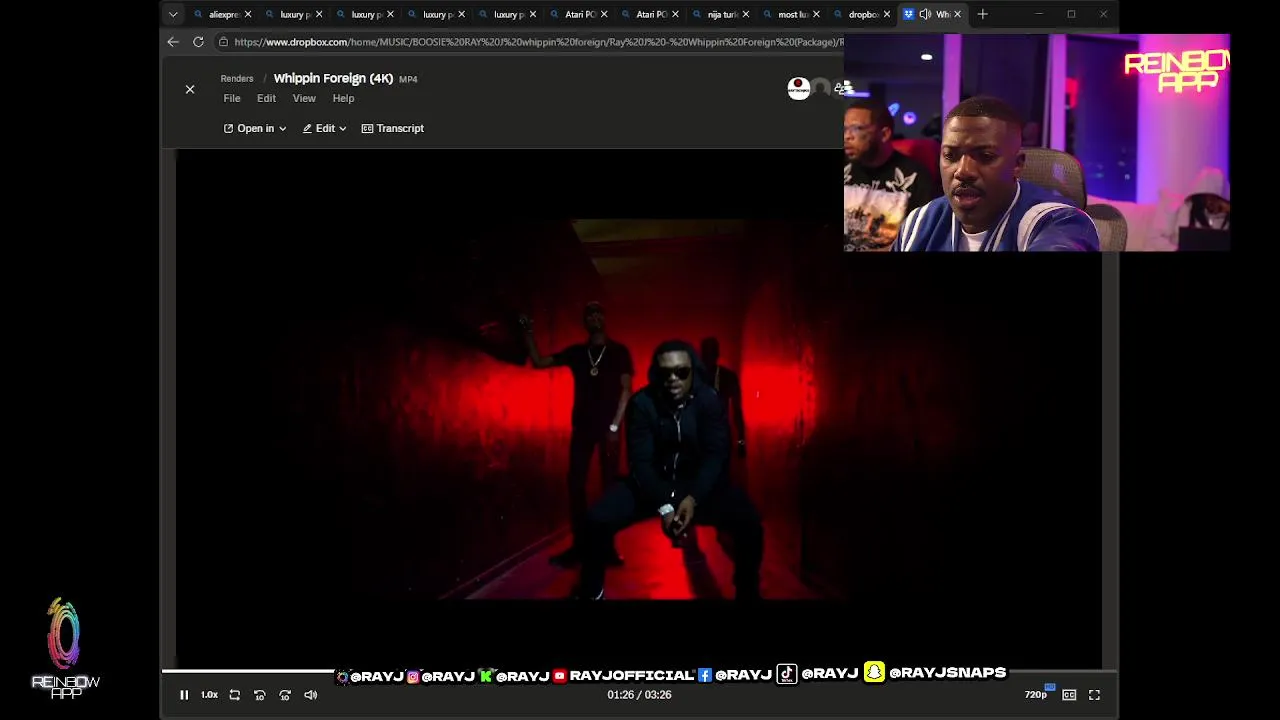Rewind video 10 seconds
Screen dimensions: 1280x720
click(259, 695)
